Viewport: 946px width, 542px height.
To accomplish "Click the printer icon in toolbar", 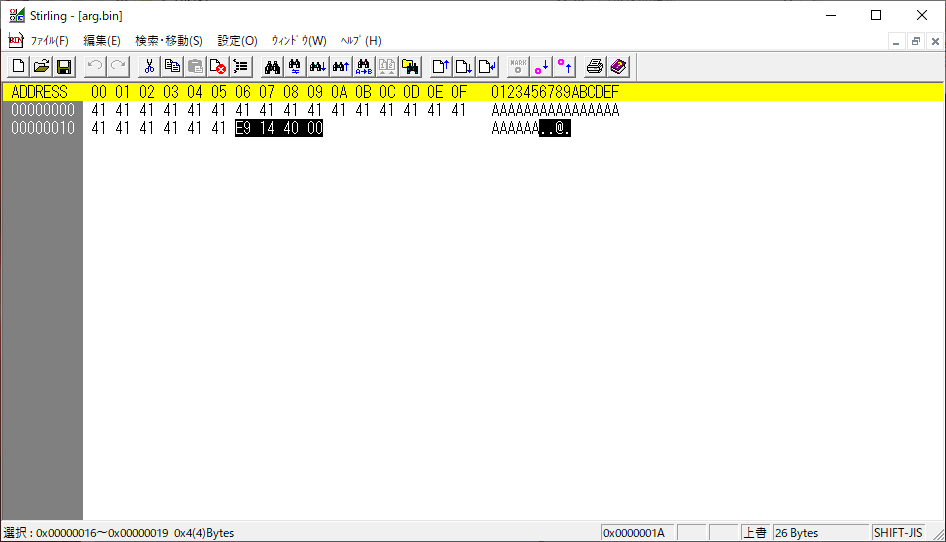I will coord(595,67).
